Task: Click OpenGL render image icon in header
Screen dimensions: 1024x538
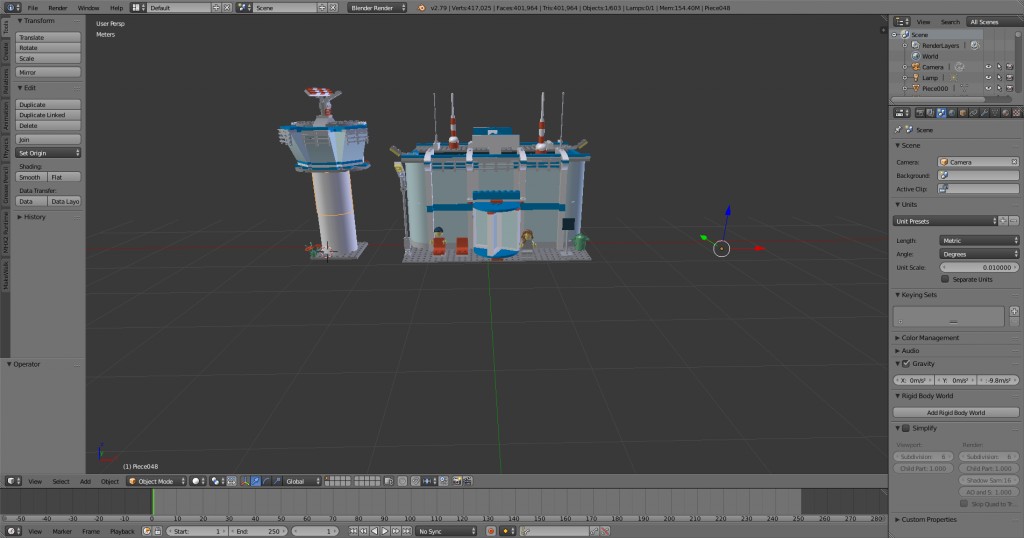Action: click(x=456, y=481)
